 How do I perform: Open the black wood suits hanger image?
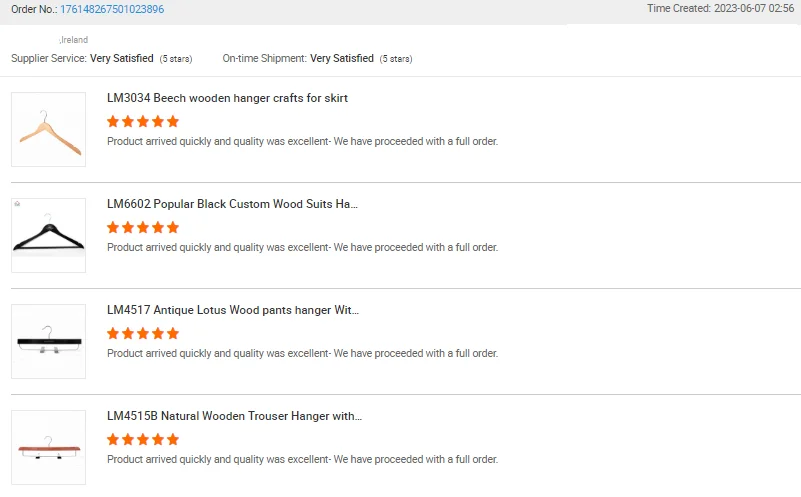click(x=48, y=236)
